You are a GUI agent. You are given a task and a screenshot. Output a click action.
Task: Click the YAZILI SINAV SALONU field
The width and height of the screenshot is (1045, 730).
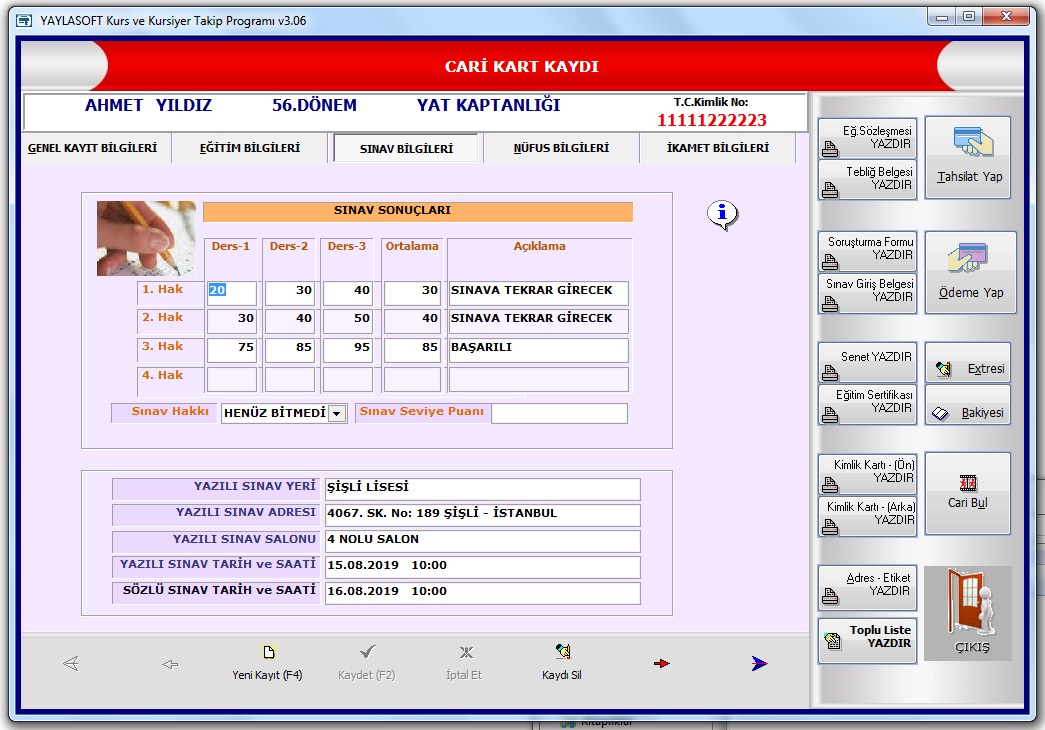pyautogui.click(x=483, y=540)
